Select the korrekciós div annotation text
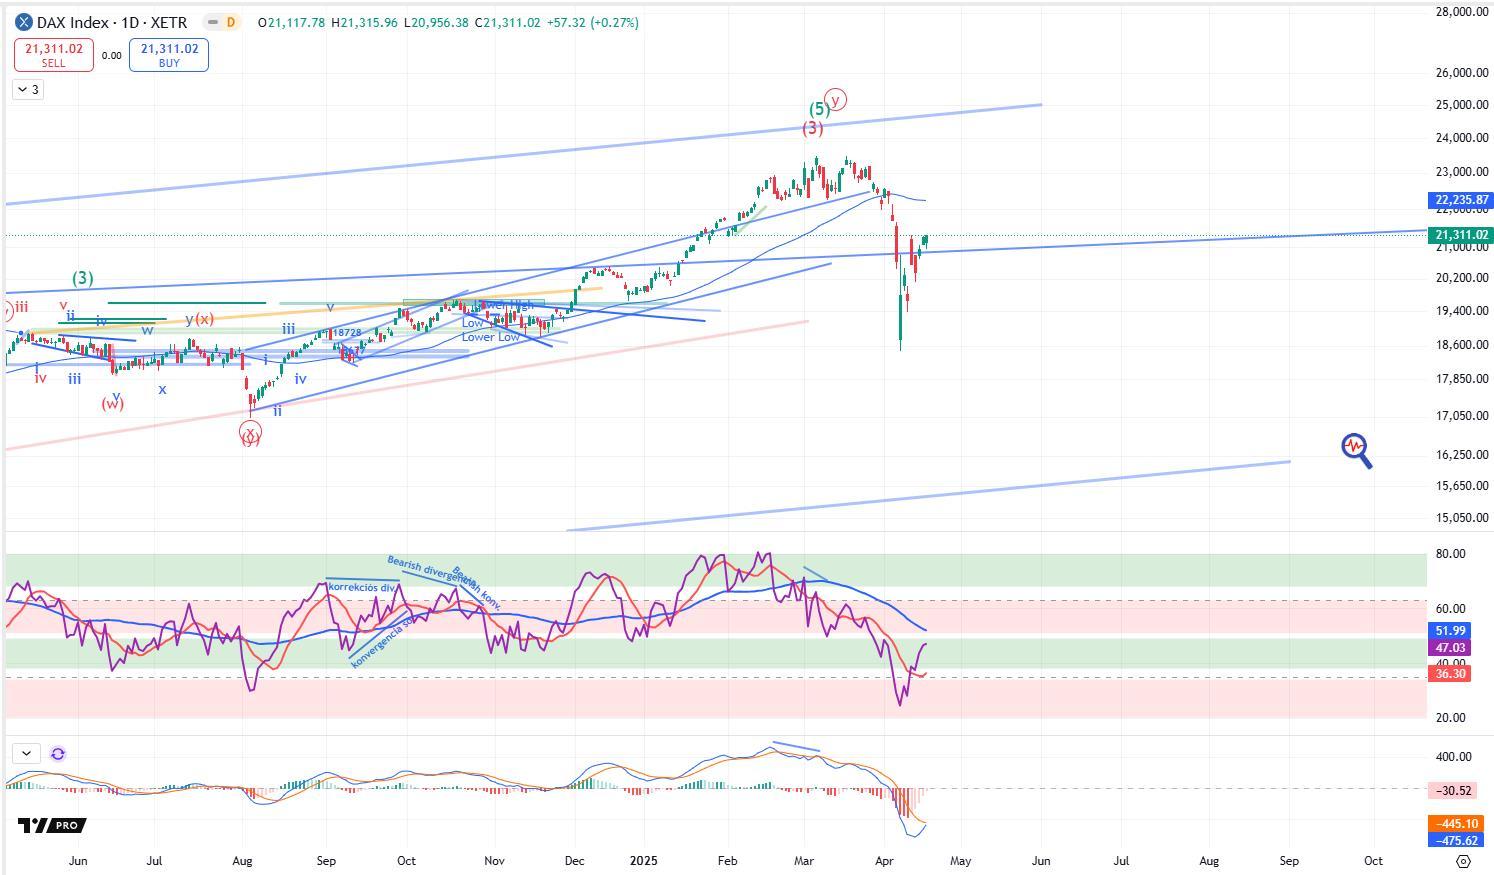This screenshot has width=1494, height=875. coord(361,587)
